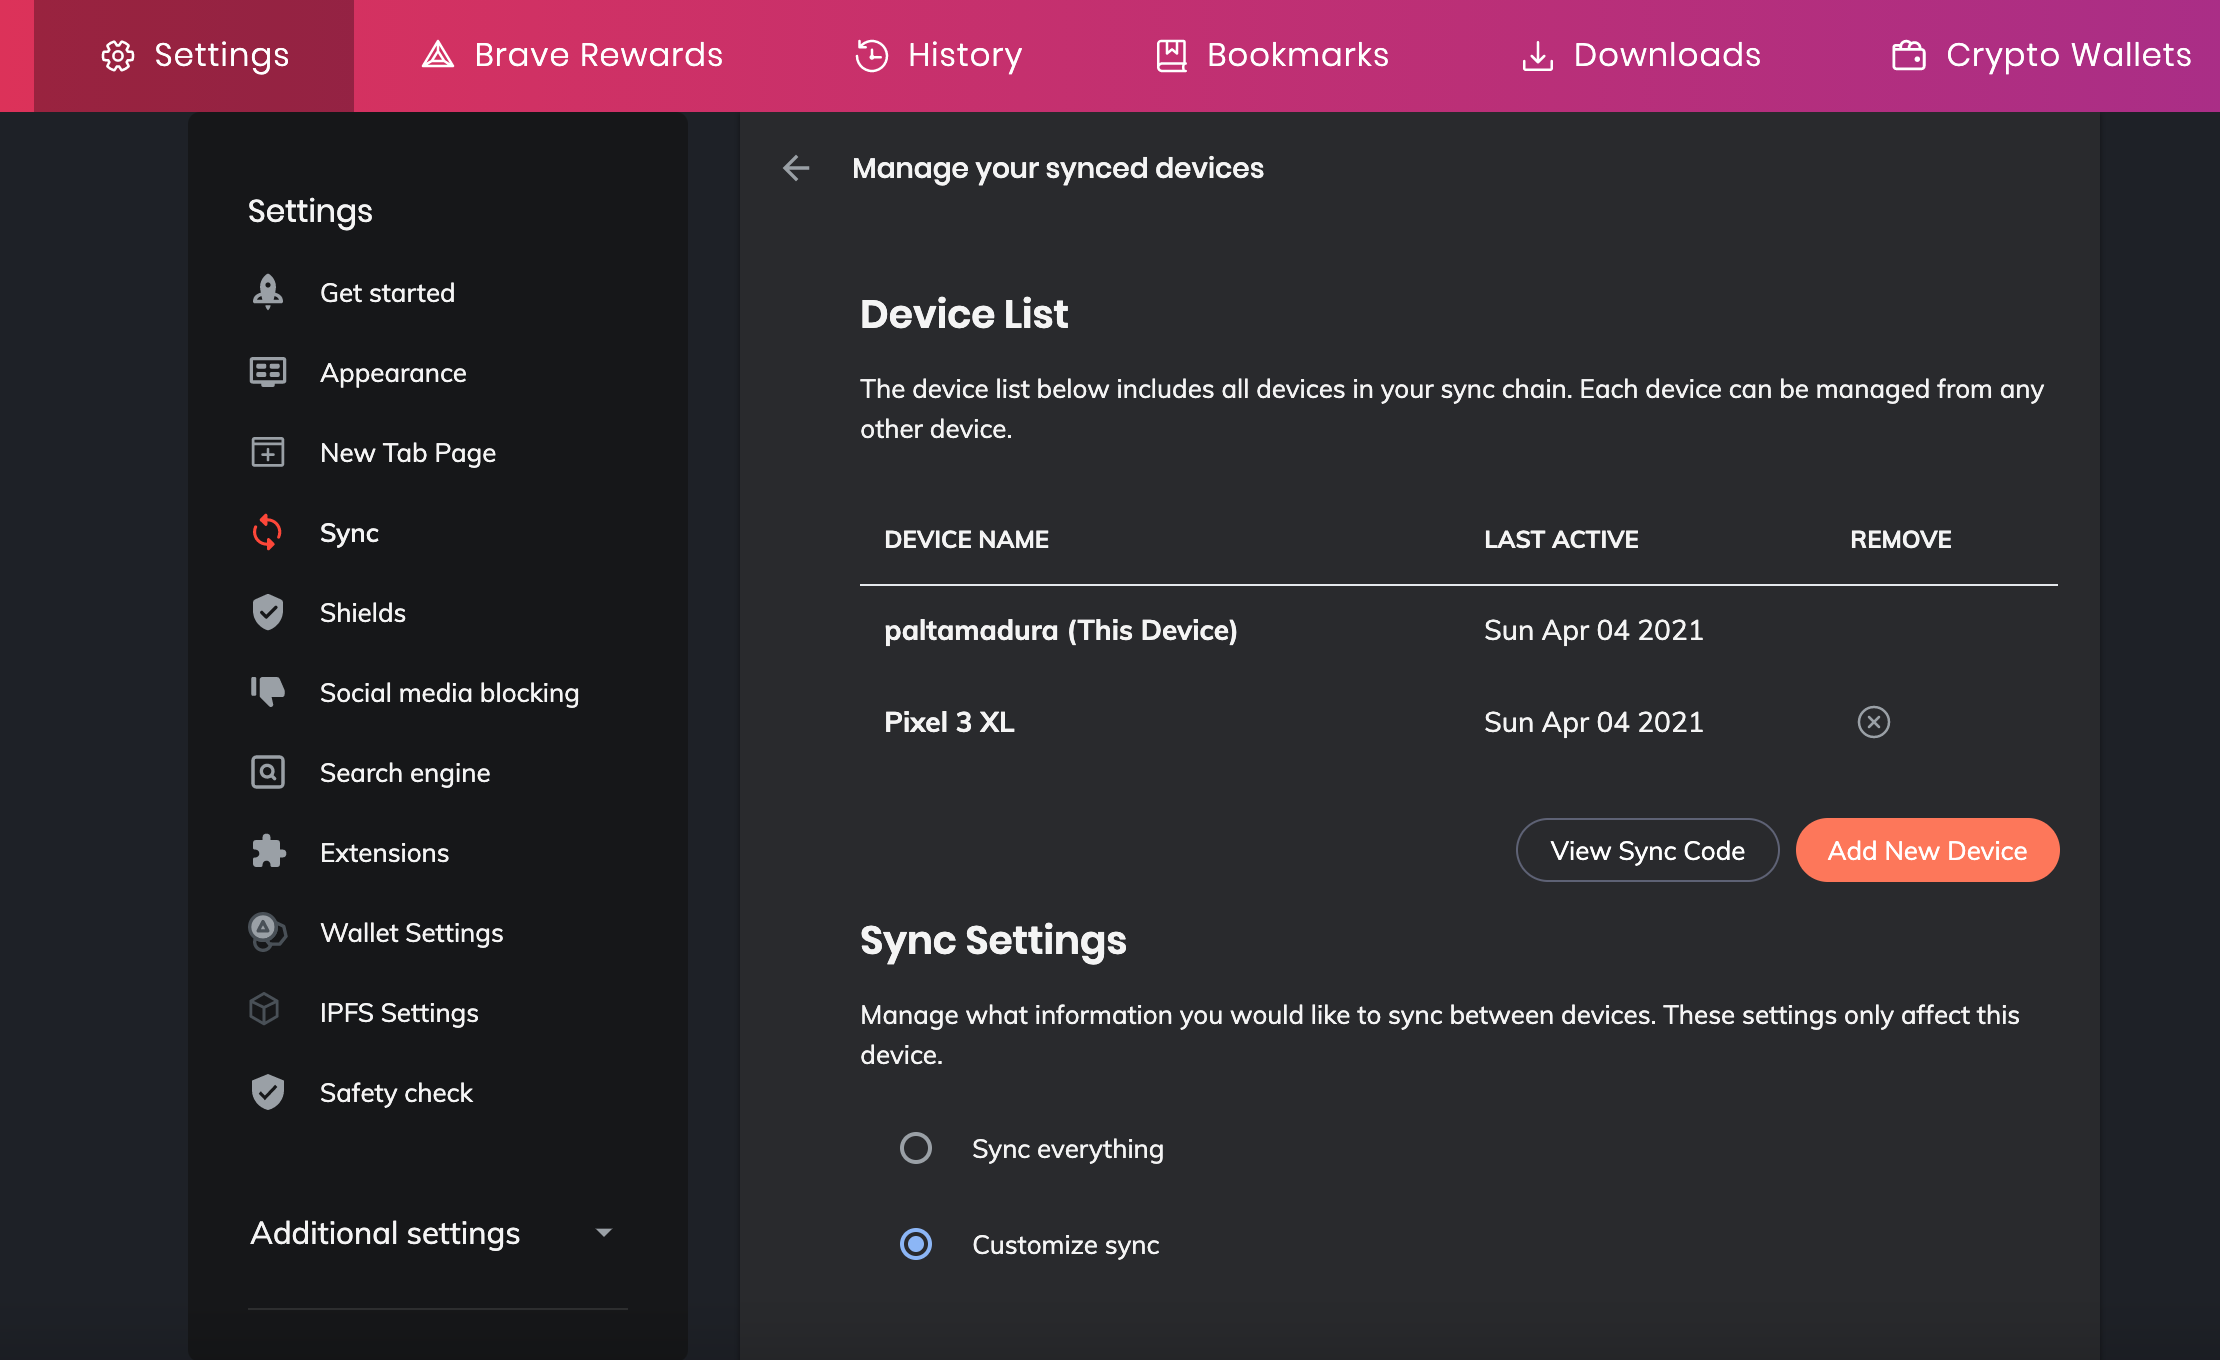The width and height of the screenshot is (2220, 1360).
Task: Click the Social media blocking icon
Action: click(267, 692)
